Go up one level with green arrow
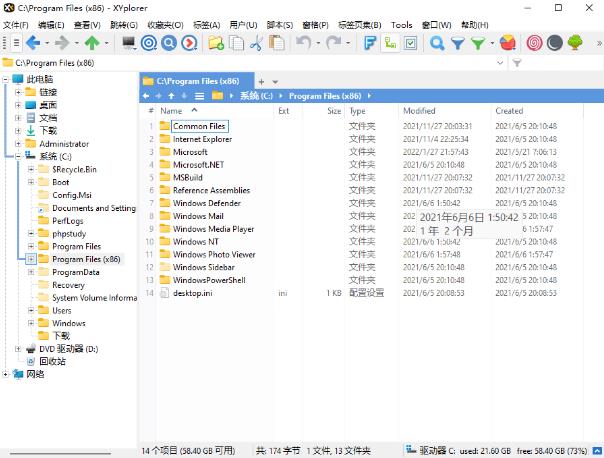Image resolution: width=604 pixels, height=458 pixels. (92, 43)
